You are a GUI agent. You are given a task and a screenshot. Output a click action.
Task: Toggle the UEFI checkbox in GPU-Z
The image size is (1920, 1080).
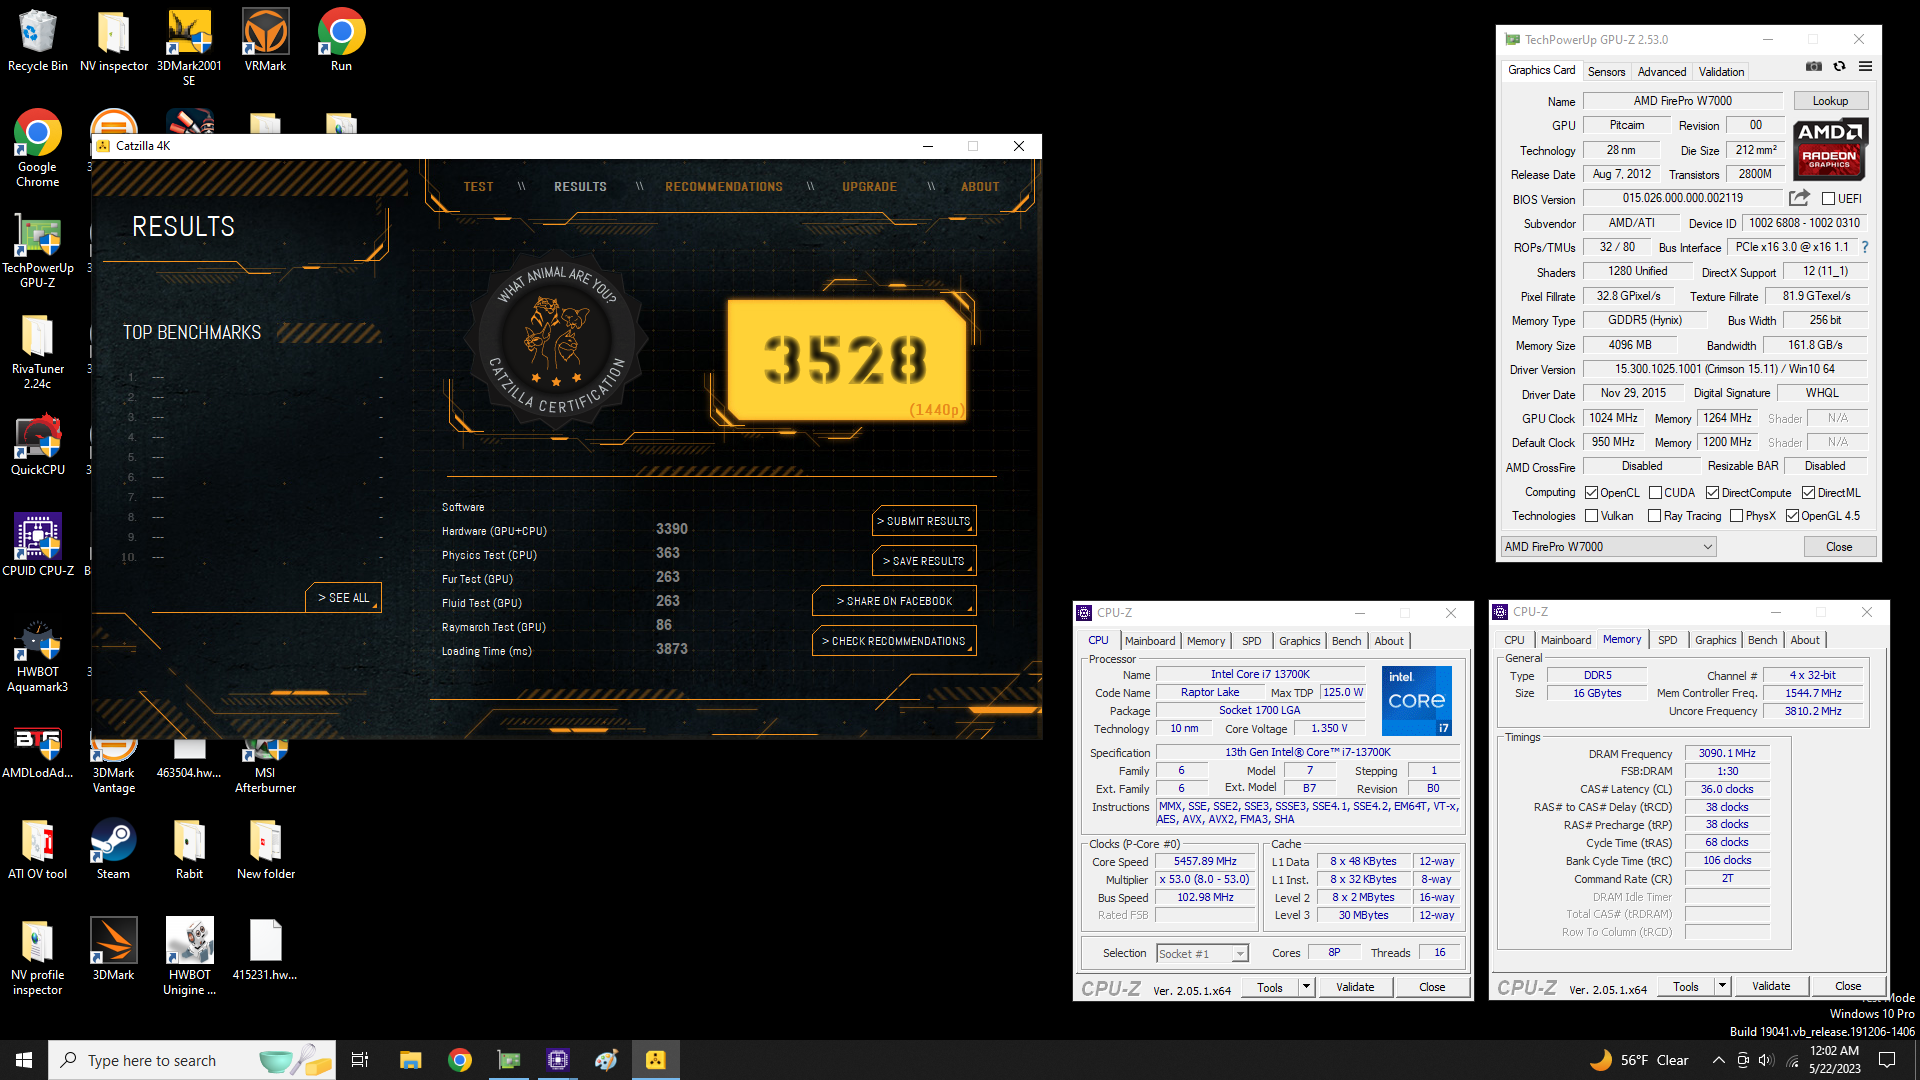tap(1828, 199)
